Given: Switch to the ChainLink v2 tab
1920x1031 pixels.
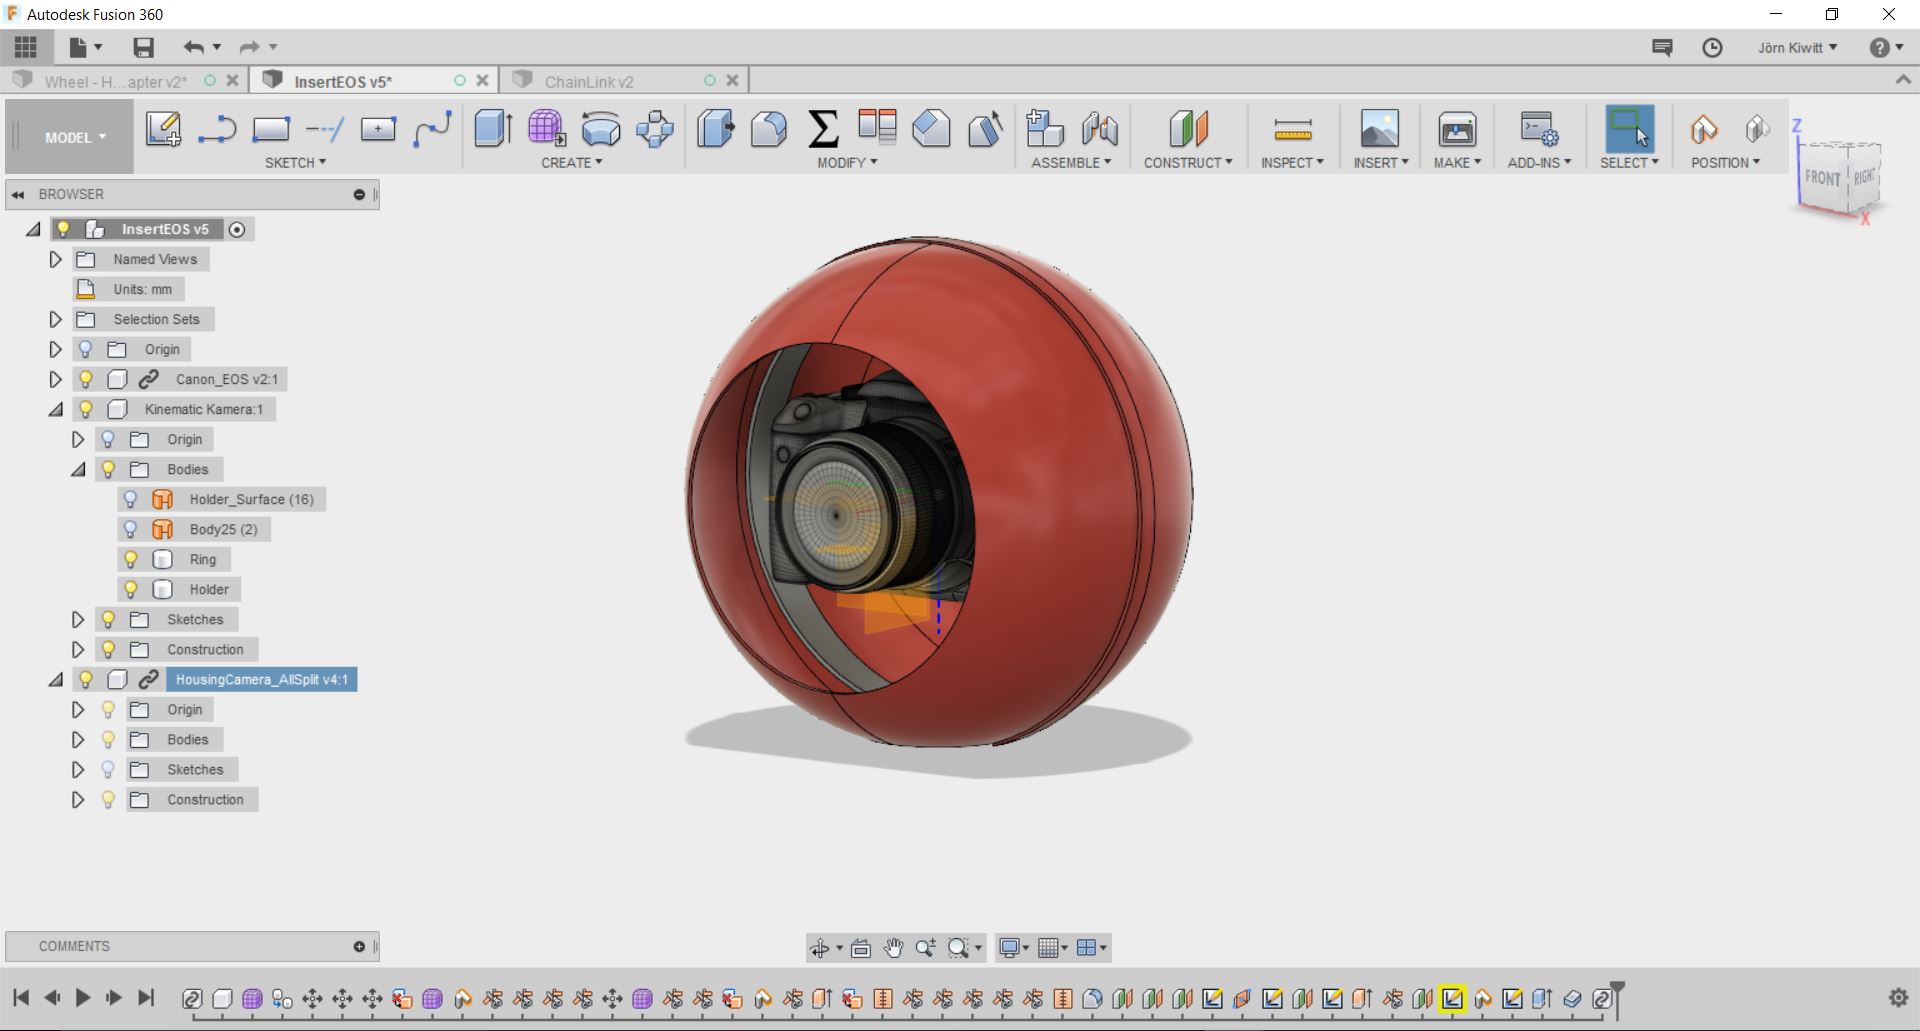Looking at the screenshot, I should coord(589,81).
